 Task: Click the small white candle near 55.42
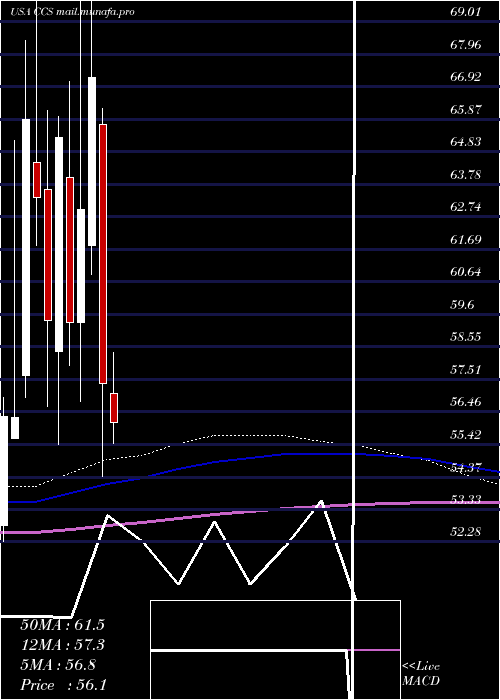coord(15,428)
